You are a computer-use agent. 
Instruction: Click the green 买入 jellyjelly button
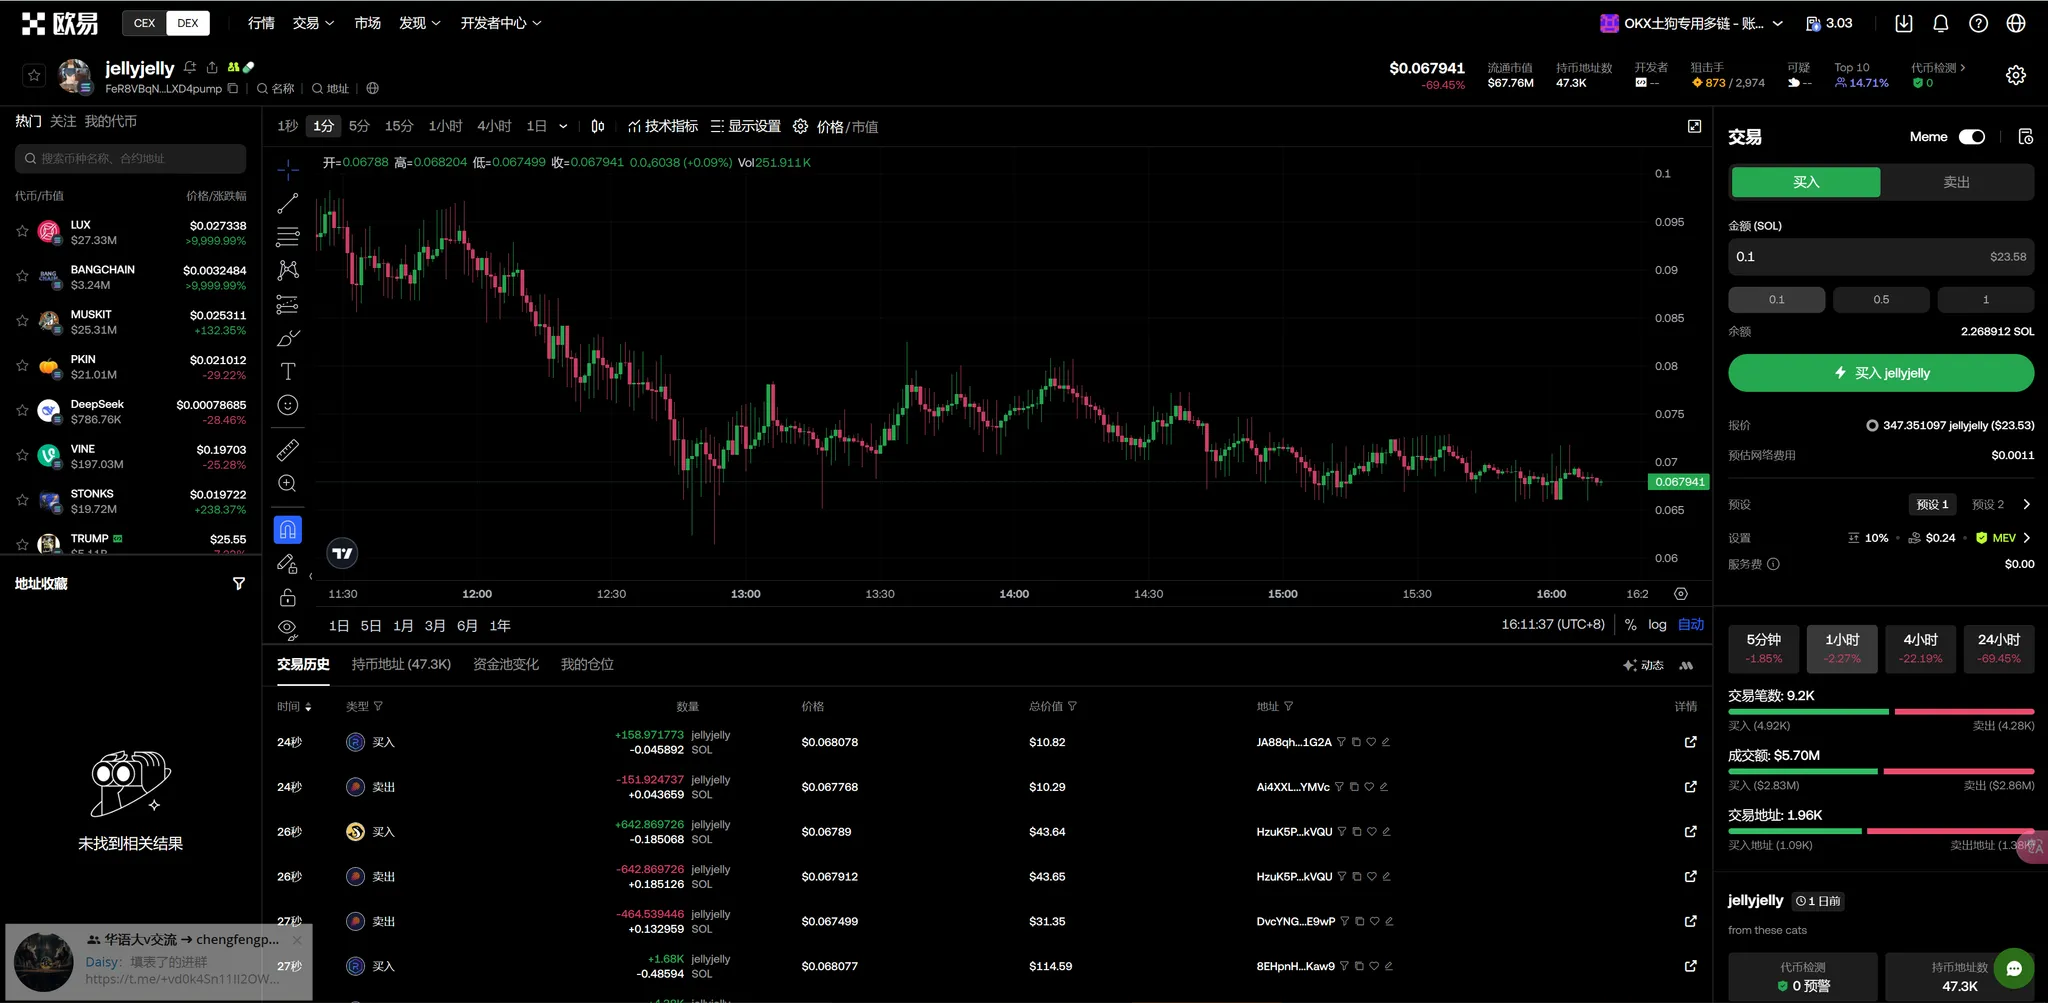1881,373
